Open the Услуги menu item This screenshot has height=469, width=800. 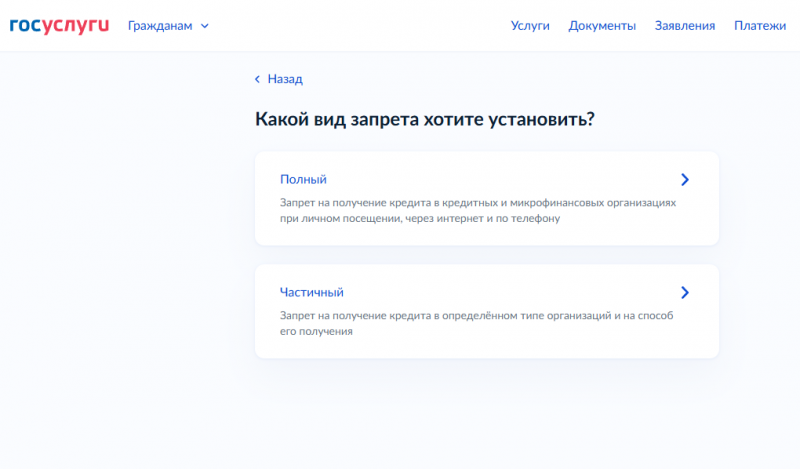click(530, 26)
